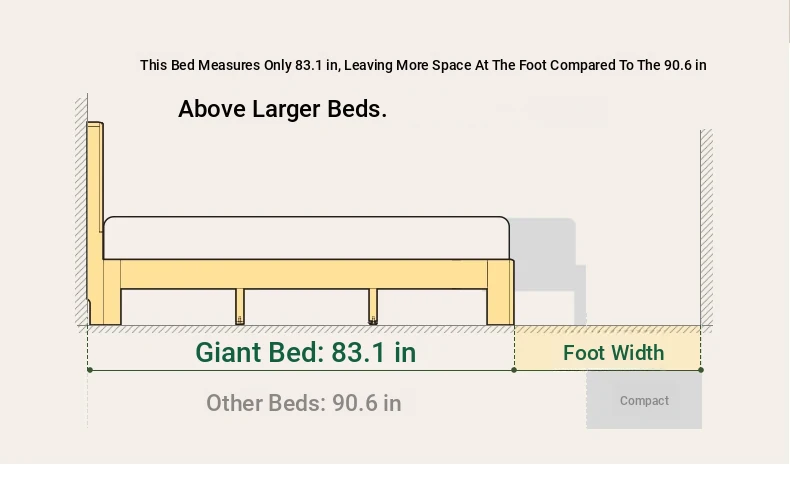Click the dimension line's left endpoint dot

(90, 370)
